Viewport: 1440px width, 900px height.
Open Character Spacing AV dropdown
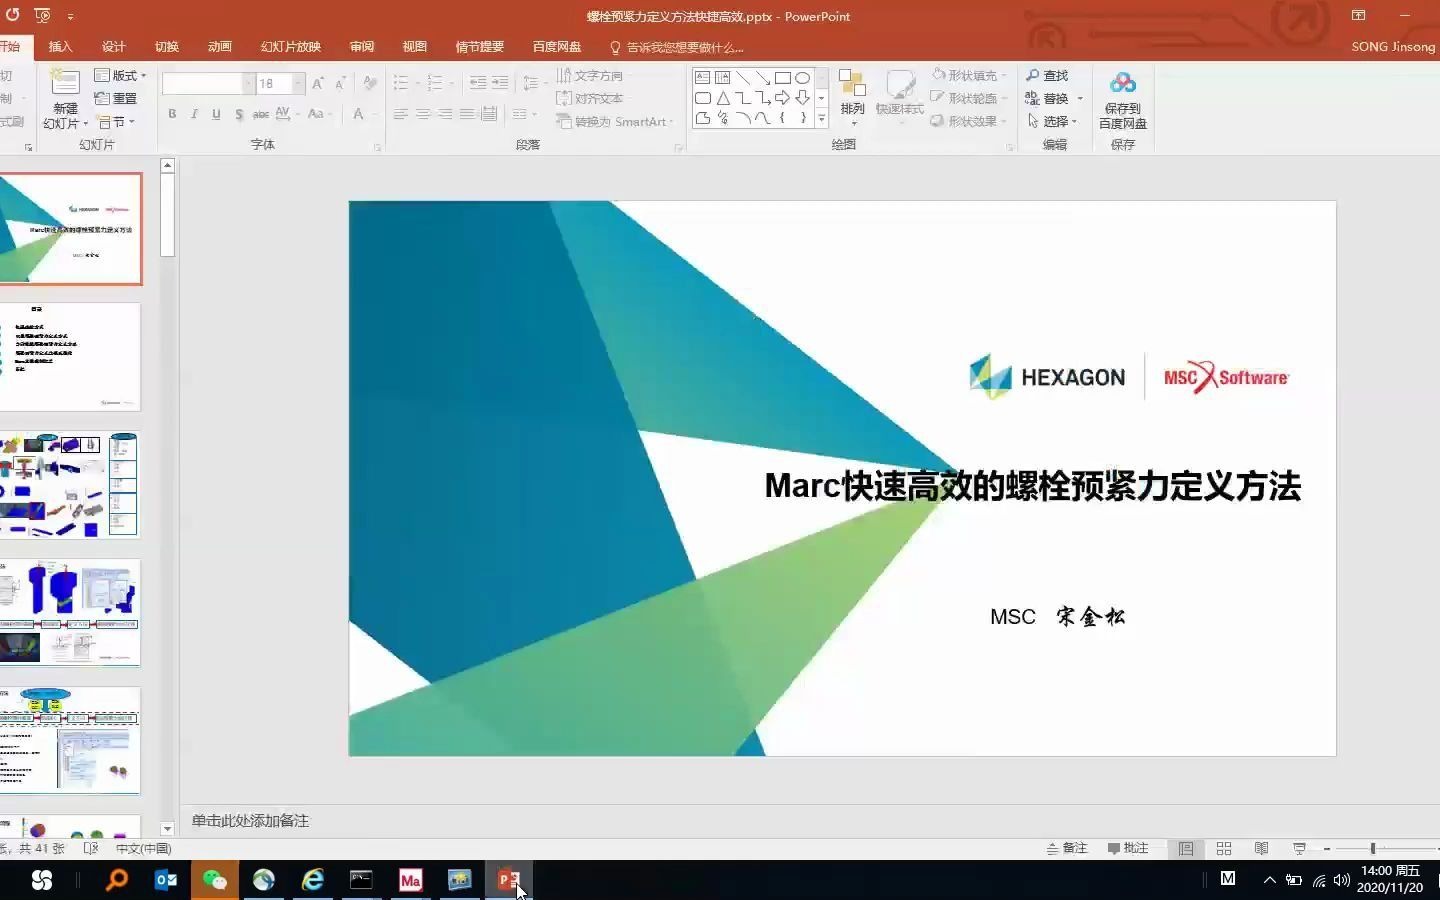pos(287,114)
